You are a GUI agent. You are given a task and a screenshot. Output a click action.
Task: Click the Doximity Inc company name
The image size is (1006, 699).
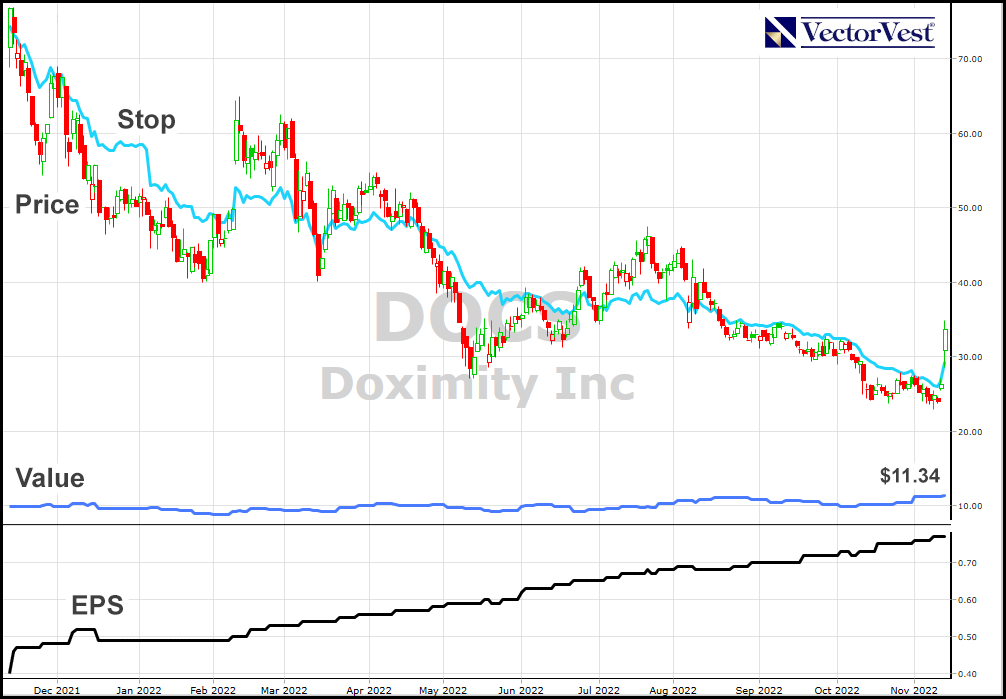(477, 383)
